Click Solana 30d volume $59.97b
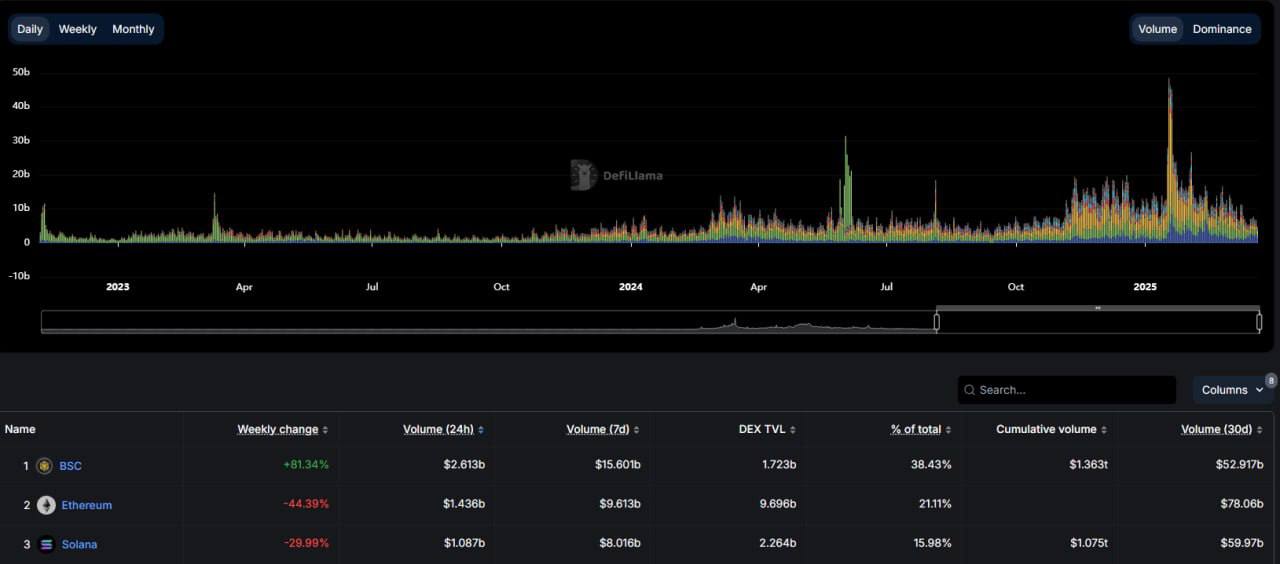1280x564 pixels. pos(1241,543)
